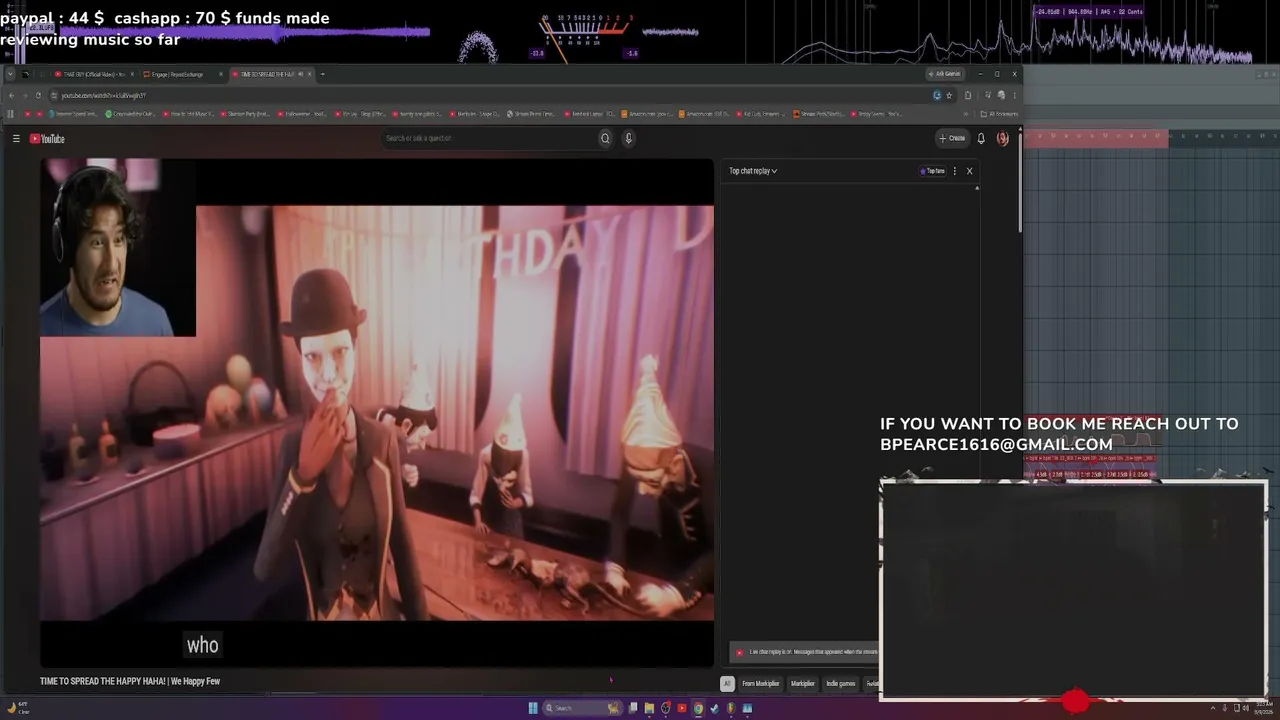The width and height of the screenshot is (1280, 720).
Task: Select the Indie games filter chip
Action: tap(841, 684)
